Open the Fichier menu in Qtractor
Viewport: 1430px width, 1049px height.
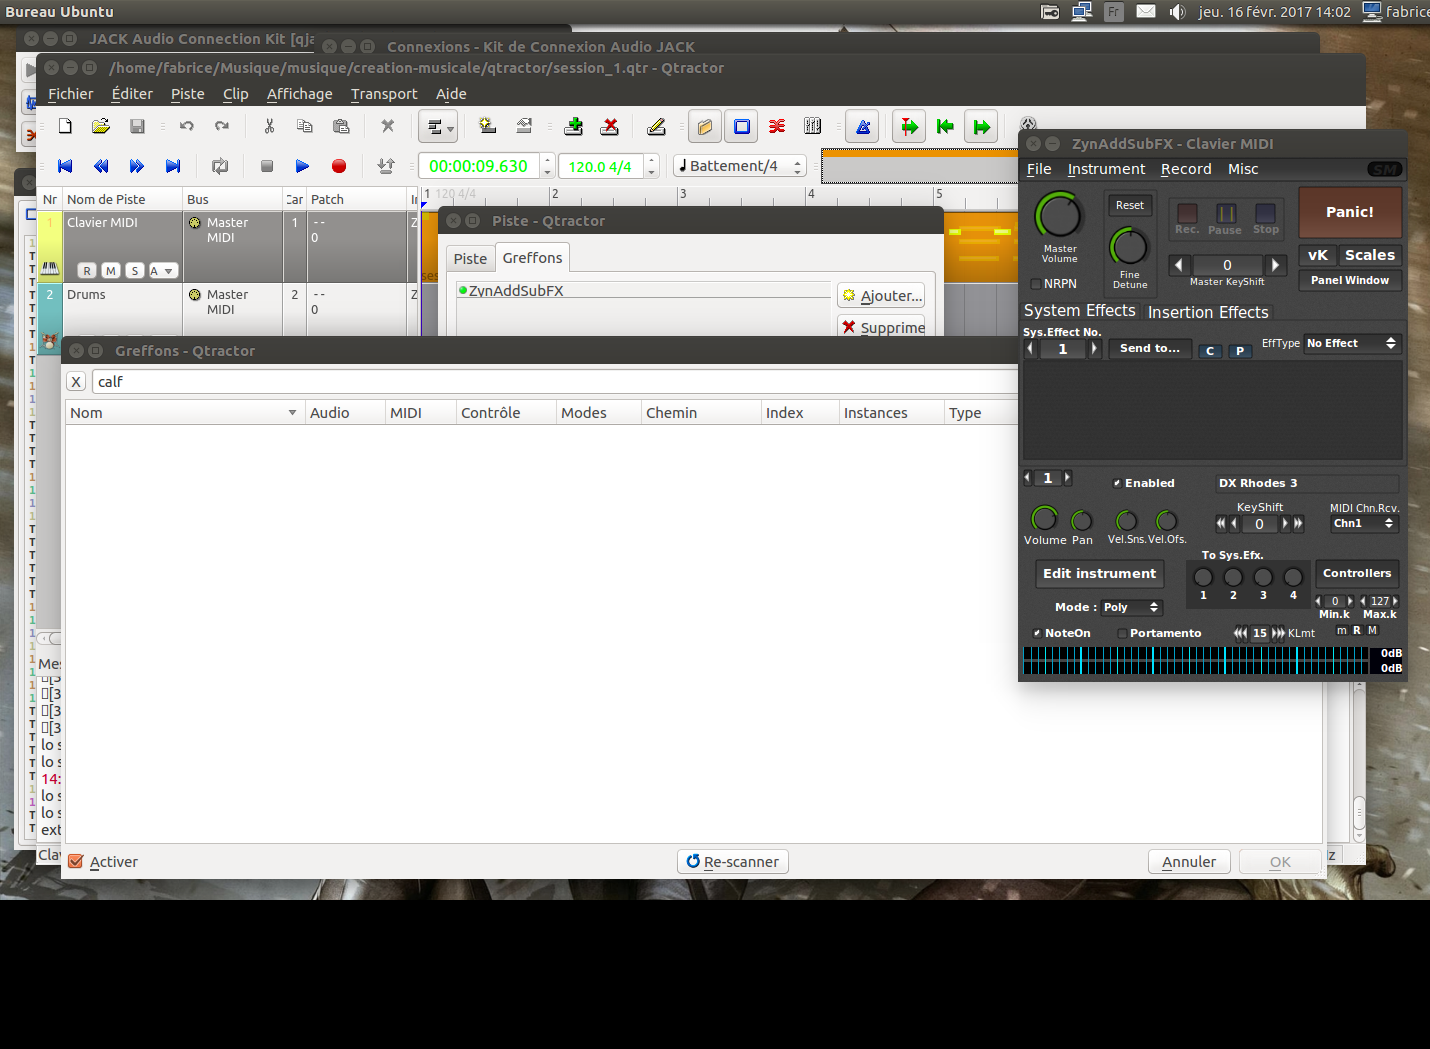[x=71, y=94]
